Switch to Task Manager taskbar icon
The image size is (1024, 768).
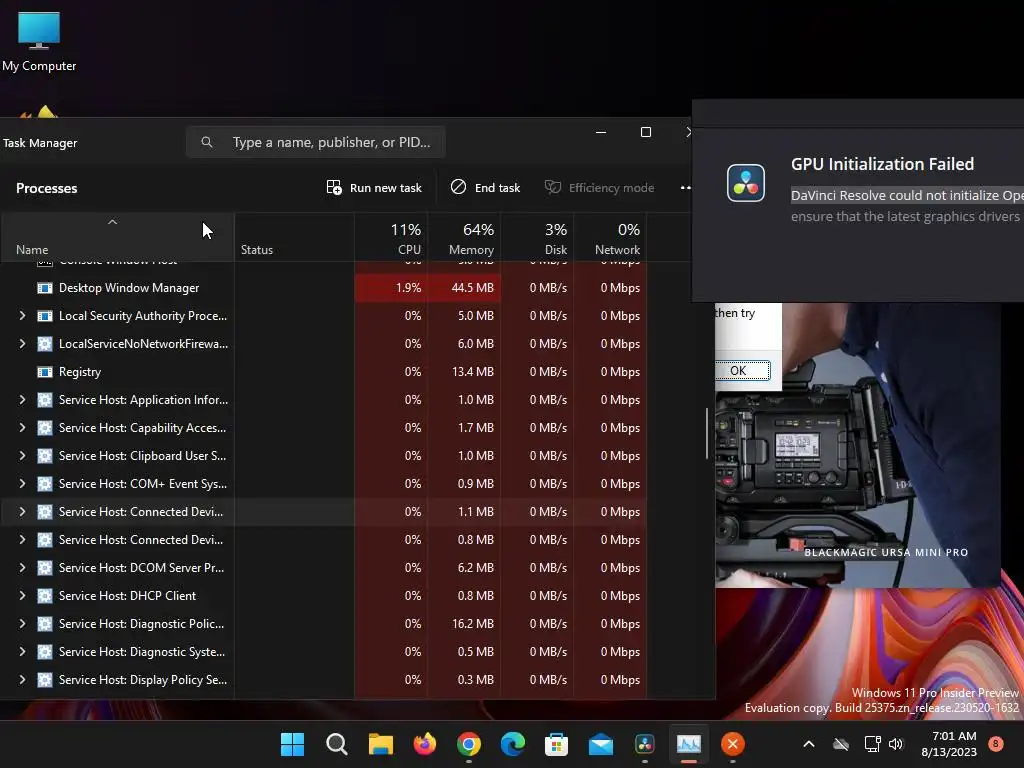(x=688, y=744)
